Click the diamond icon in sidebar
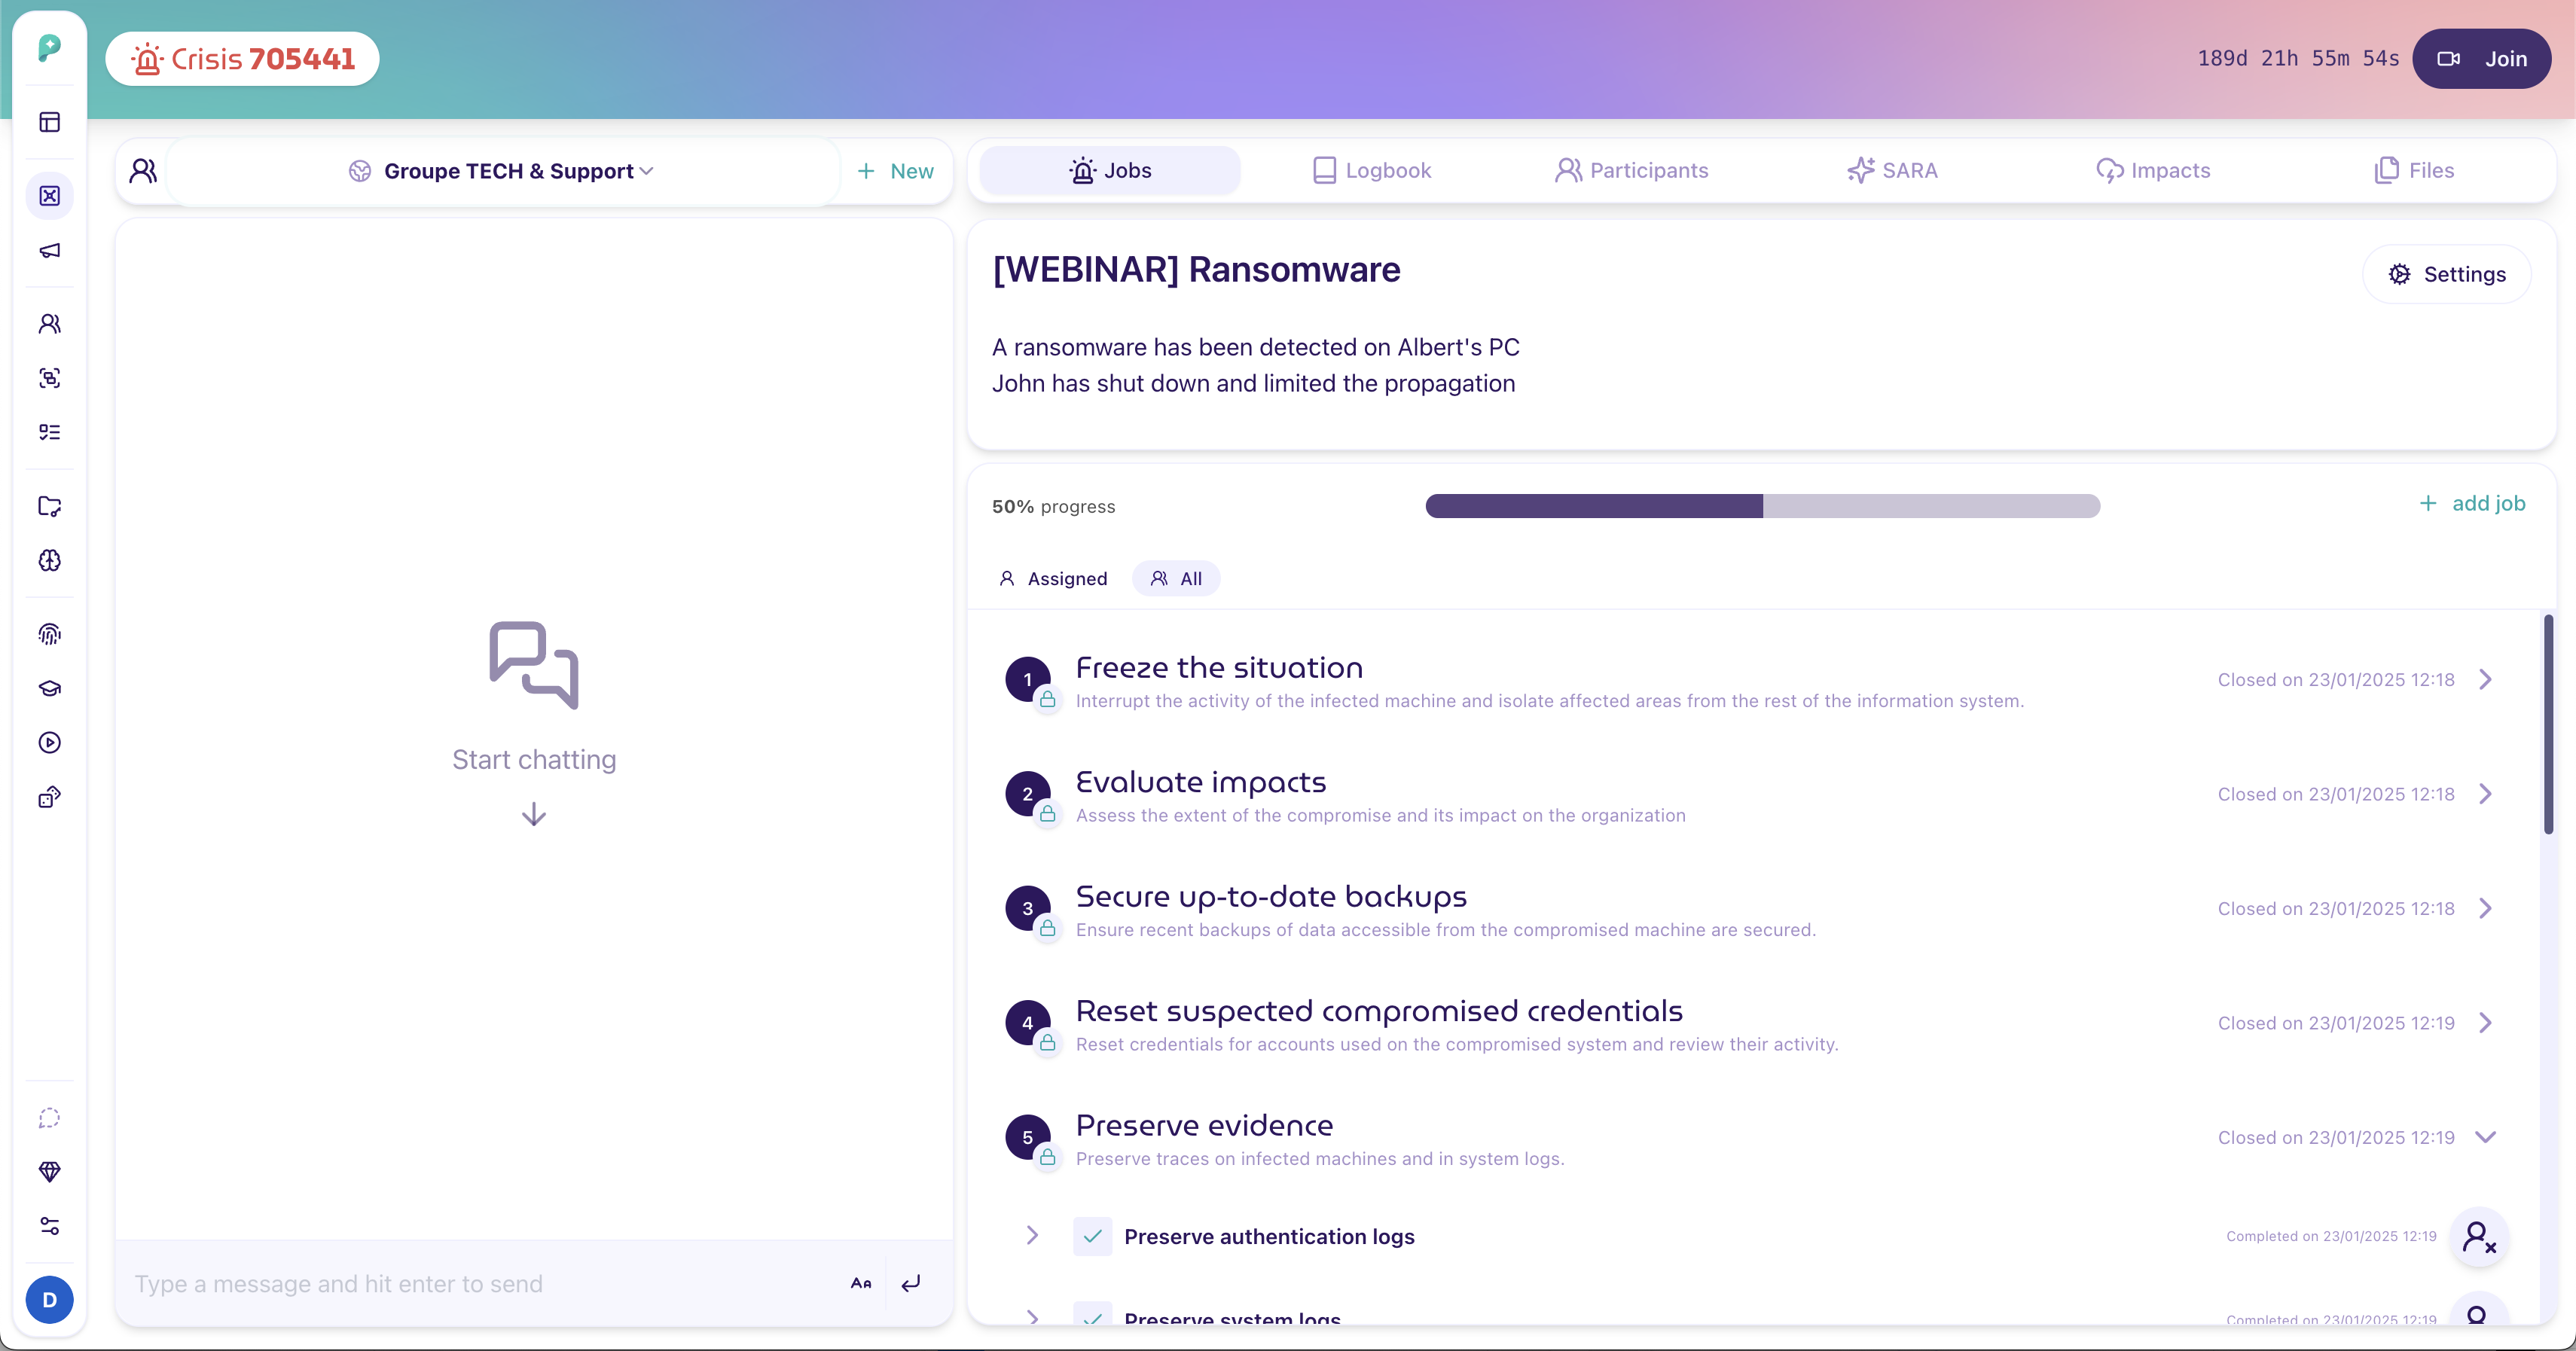The image size is (2576, 1351). coord(49,1172)
